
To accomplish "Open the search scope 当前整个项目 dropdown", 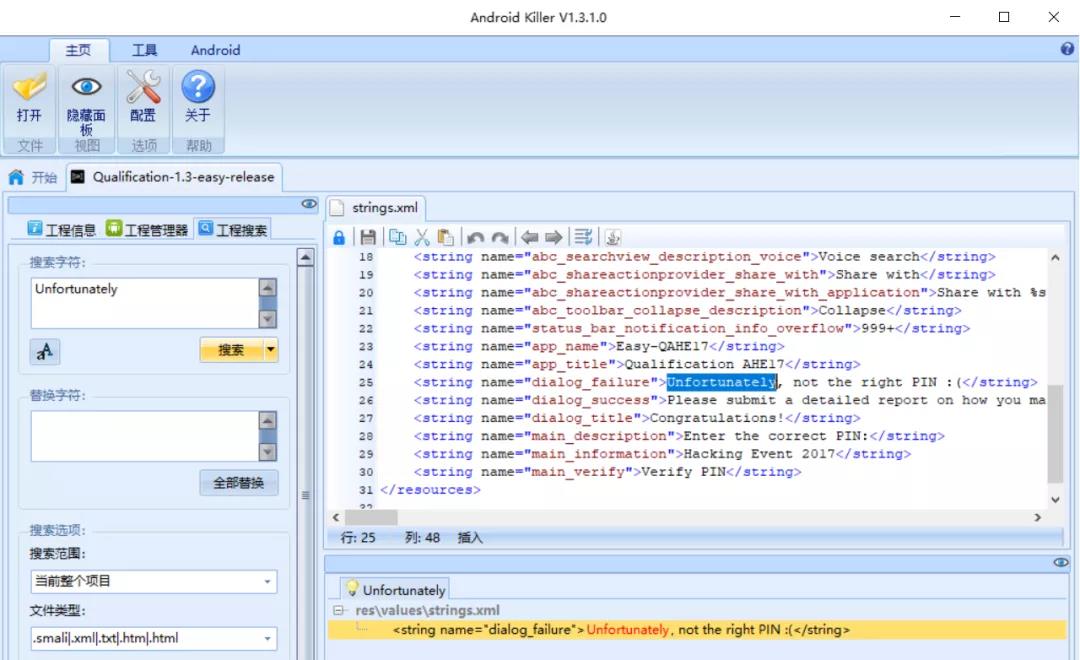I will click(267, 581).
